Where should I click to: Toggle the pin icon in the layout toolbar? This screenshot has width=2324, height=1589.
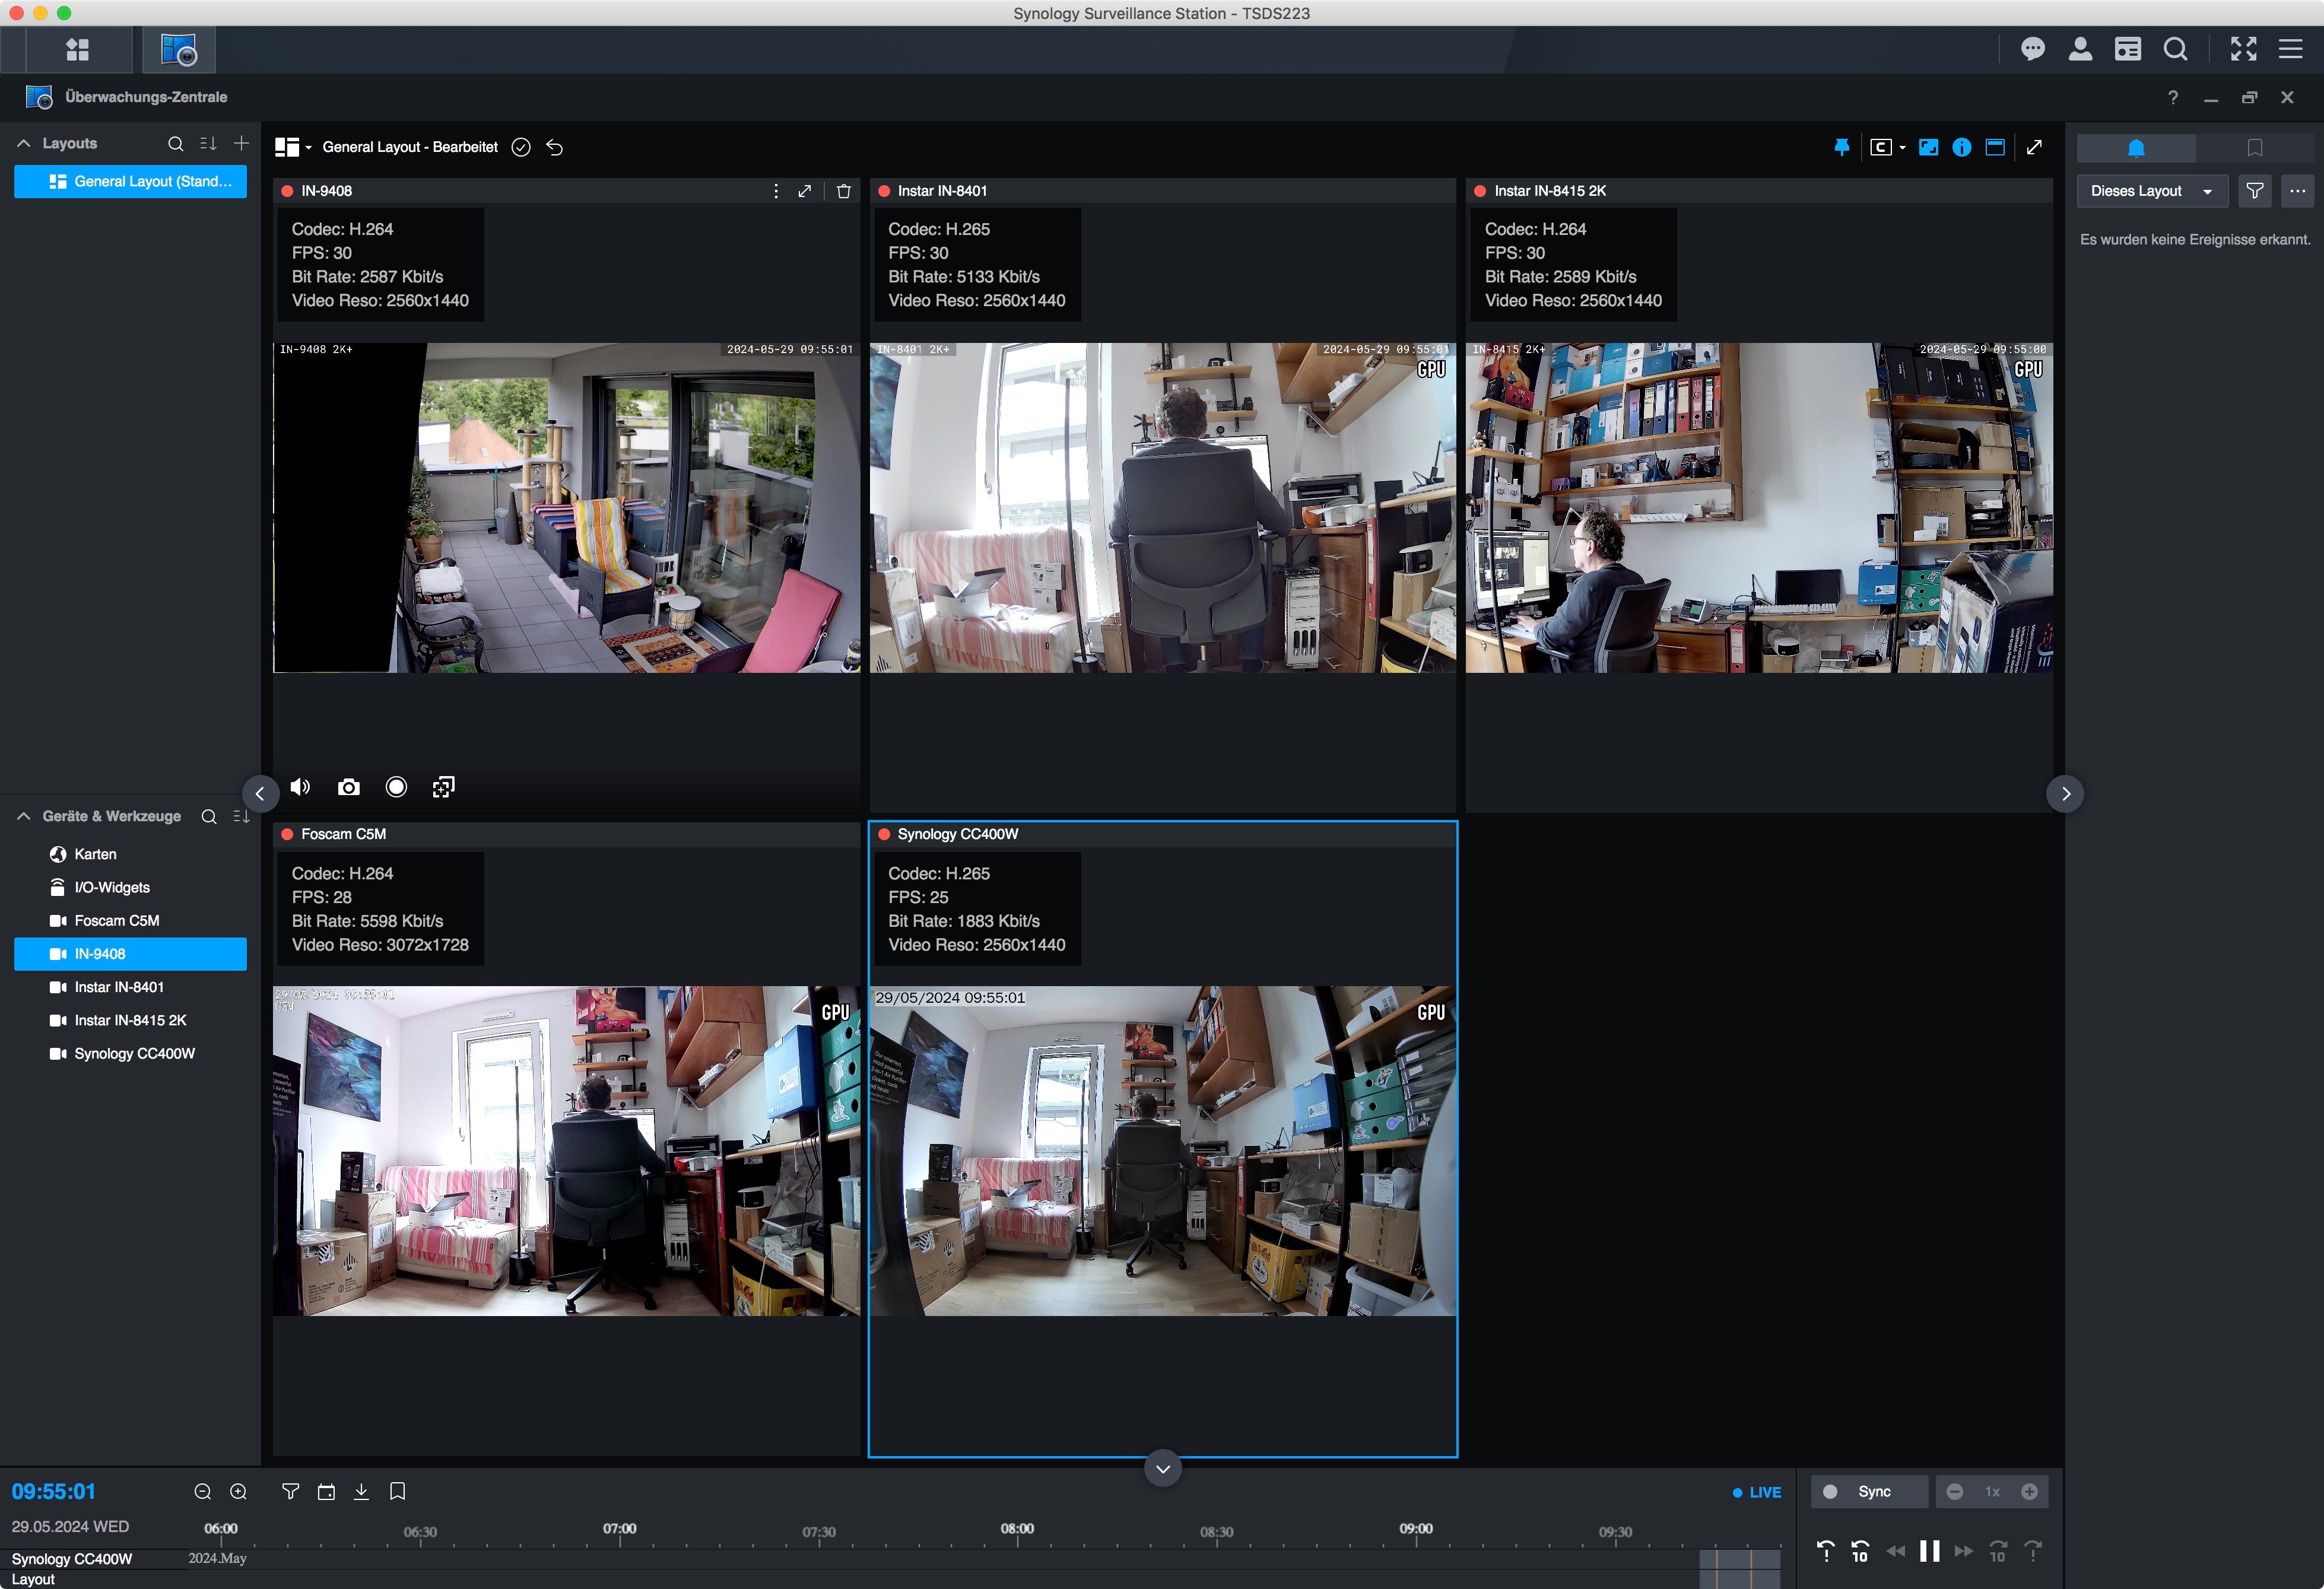(x=1841, y=147)
